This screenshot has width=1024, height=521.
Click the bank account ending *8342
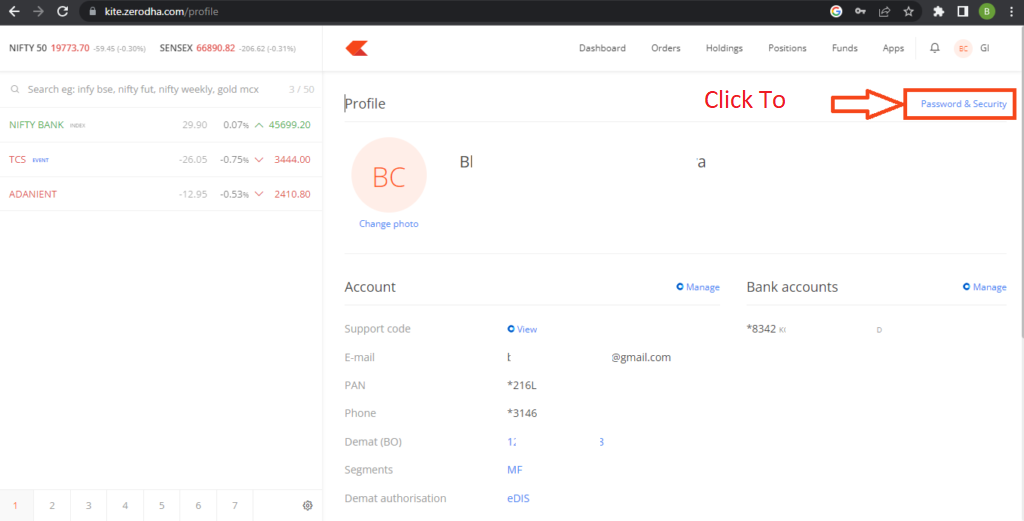[x=761, y=329]
